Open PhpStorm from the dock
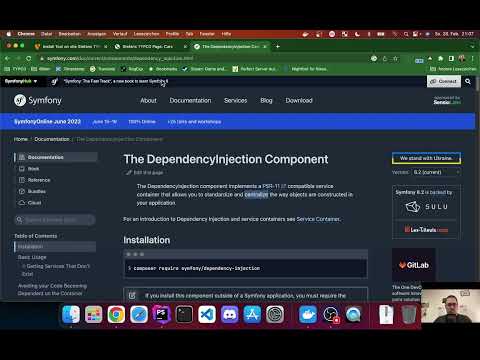 click(162, 314)
